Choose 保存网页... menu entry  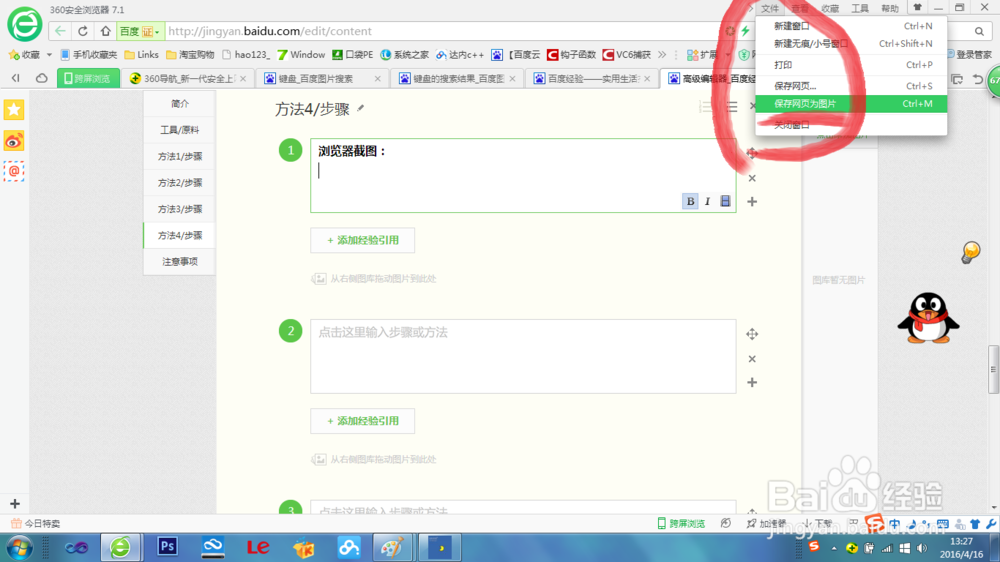851,85
